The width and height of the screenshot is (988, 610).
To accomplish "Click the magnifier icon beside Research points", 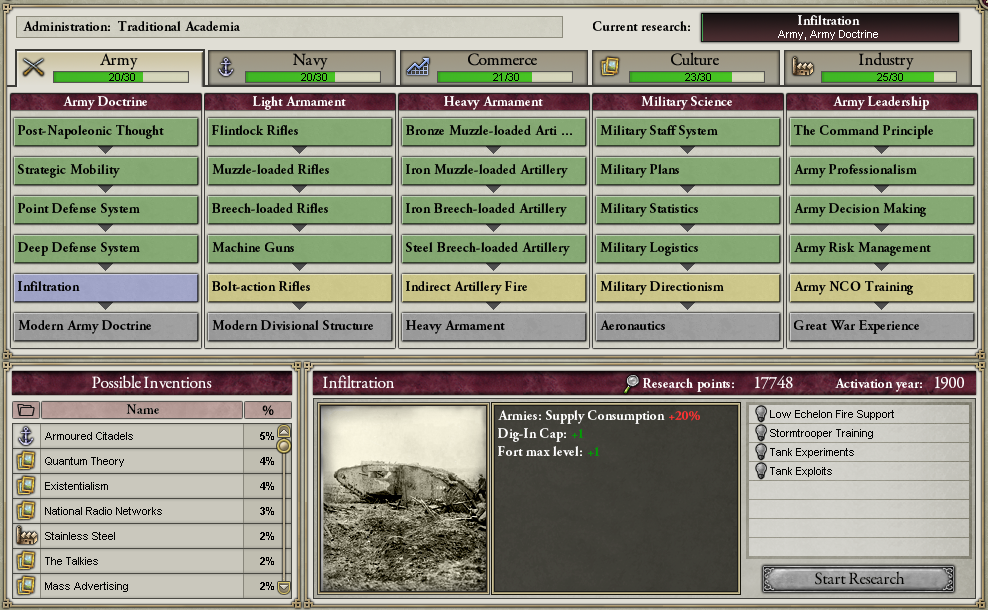I will [x=631, y=383].
